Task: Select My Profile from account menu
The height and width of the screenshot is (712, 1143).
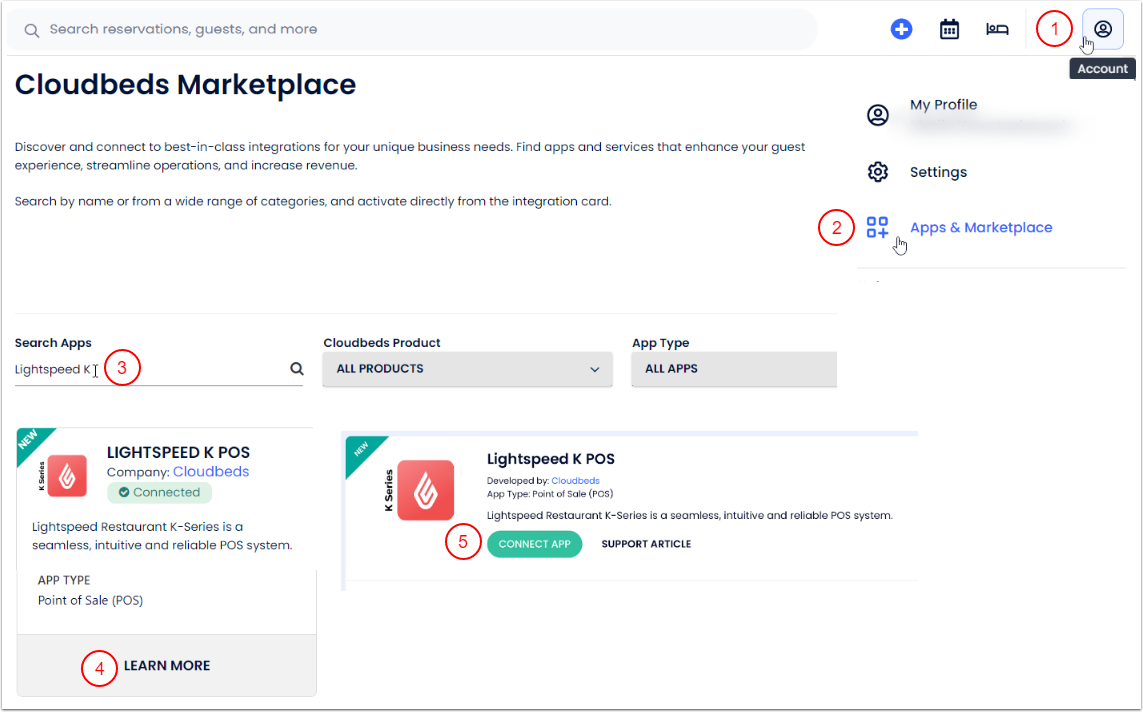Action: [943, 105]
